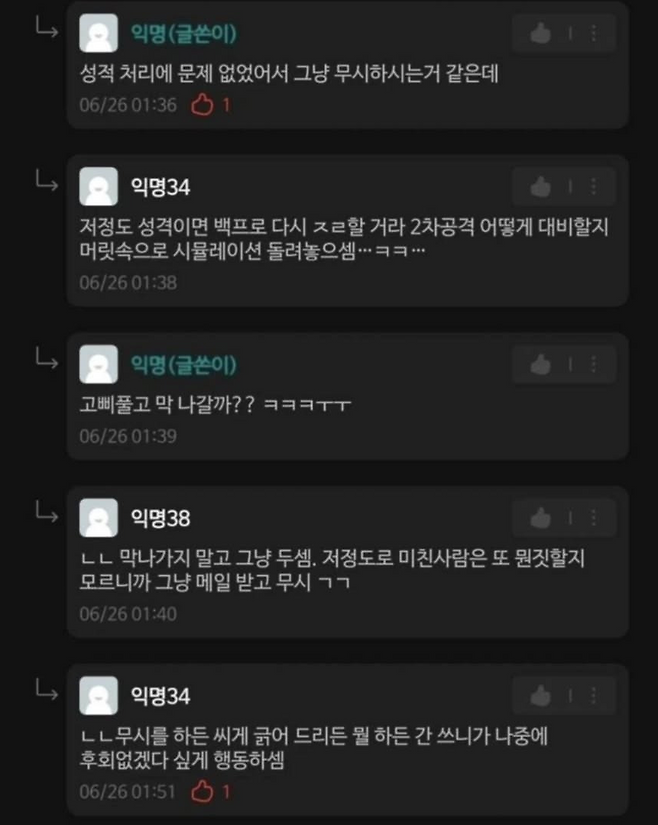The image size is (658, 825).
Task: Click the 익명(글쓴이) name on the 01:36 comment
Action: click(184, 34)
